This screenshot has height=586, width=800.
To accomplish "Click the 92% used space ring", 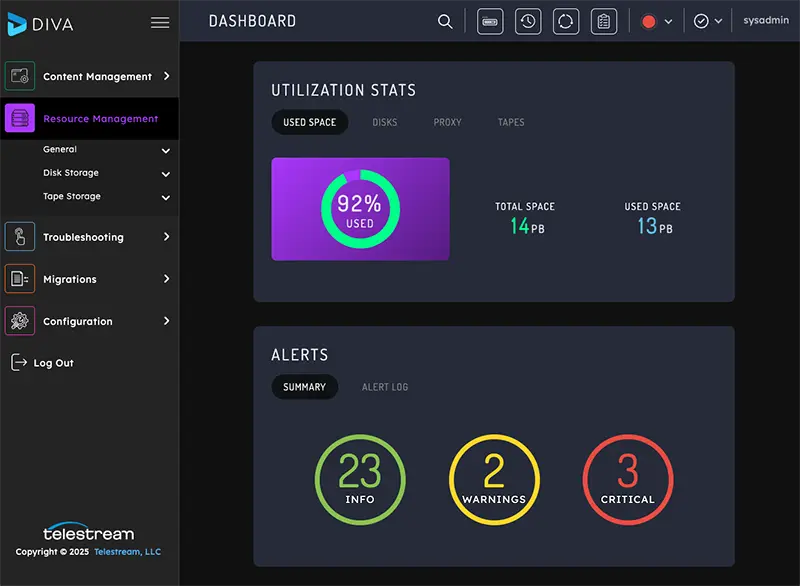I will click(x=360, y=209).
